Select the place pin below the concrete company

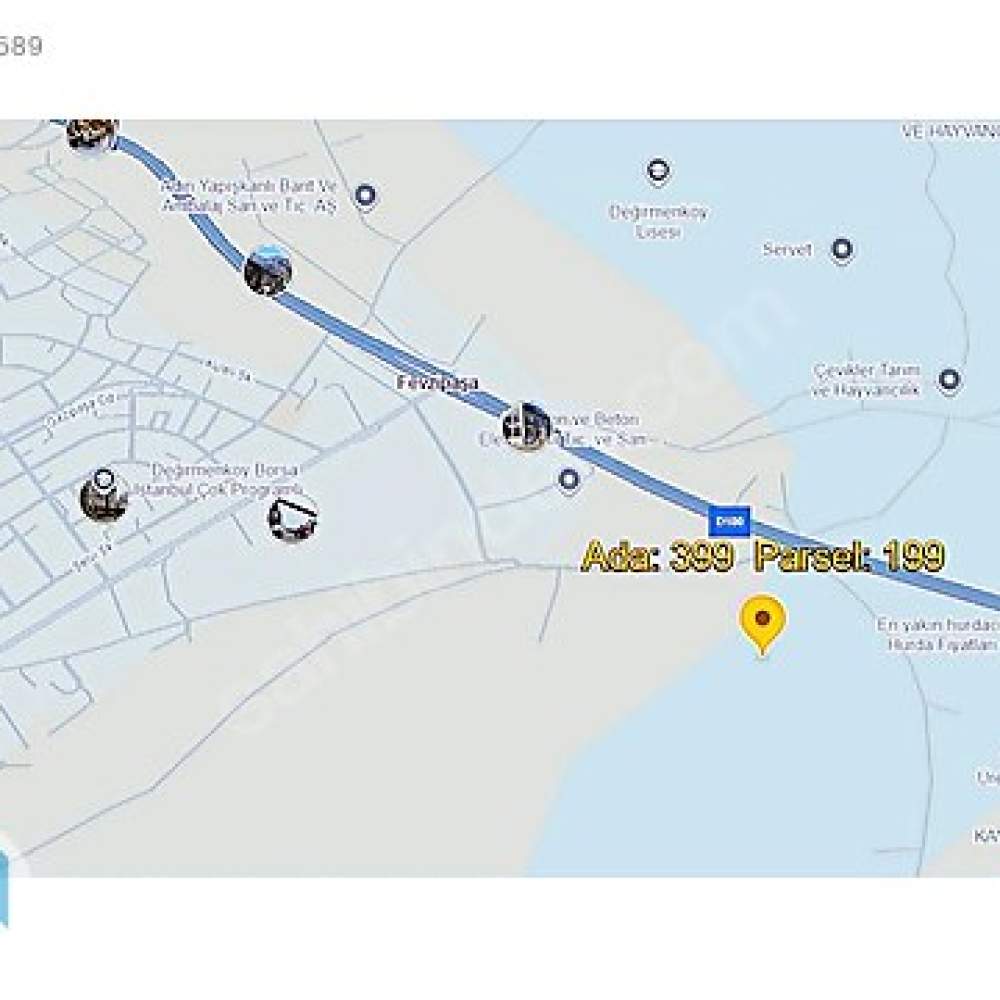coord(569,479)
